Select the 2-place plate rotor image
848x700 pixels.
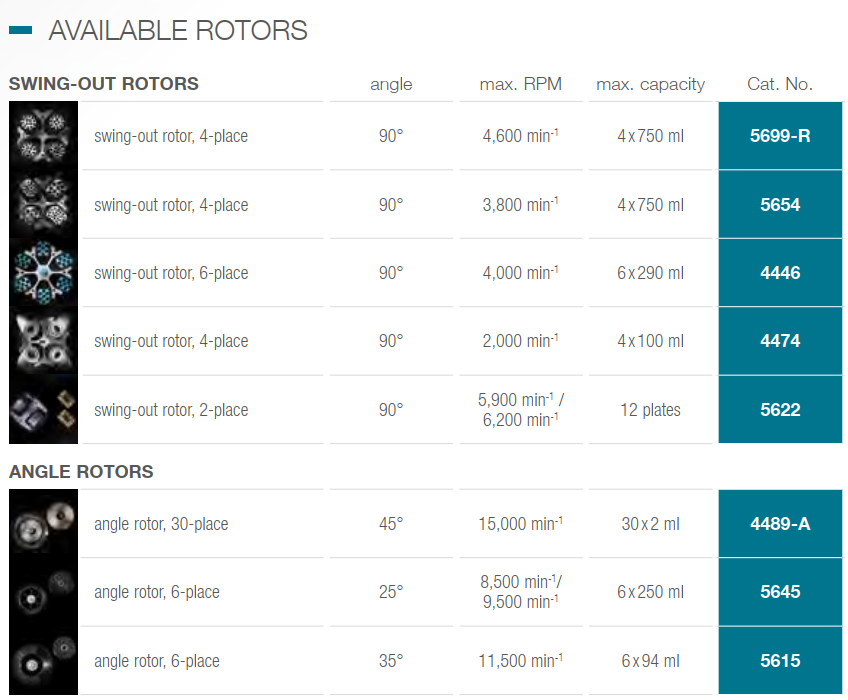coord(44,410)
